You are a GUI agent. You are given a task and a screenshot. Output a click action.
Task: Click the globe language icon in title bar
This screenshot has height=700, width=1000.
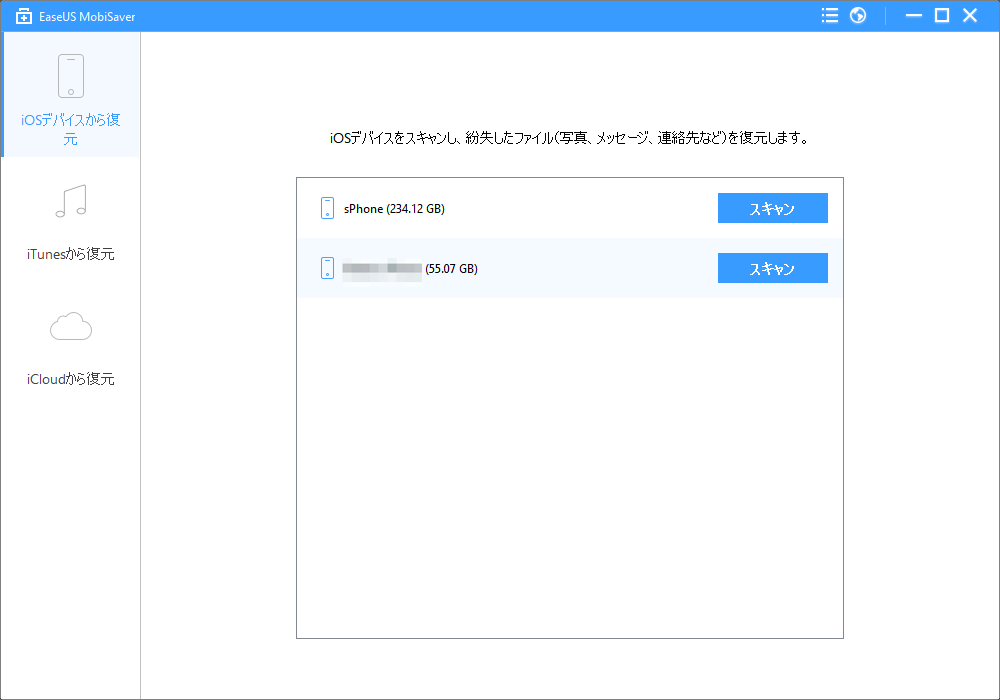(858, 15)
